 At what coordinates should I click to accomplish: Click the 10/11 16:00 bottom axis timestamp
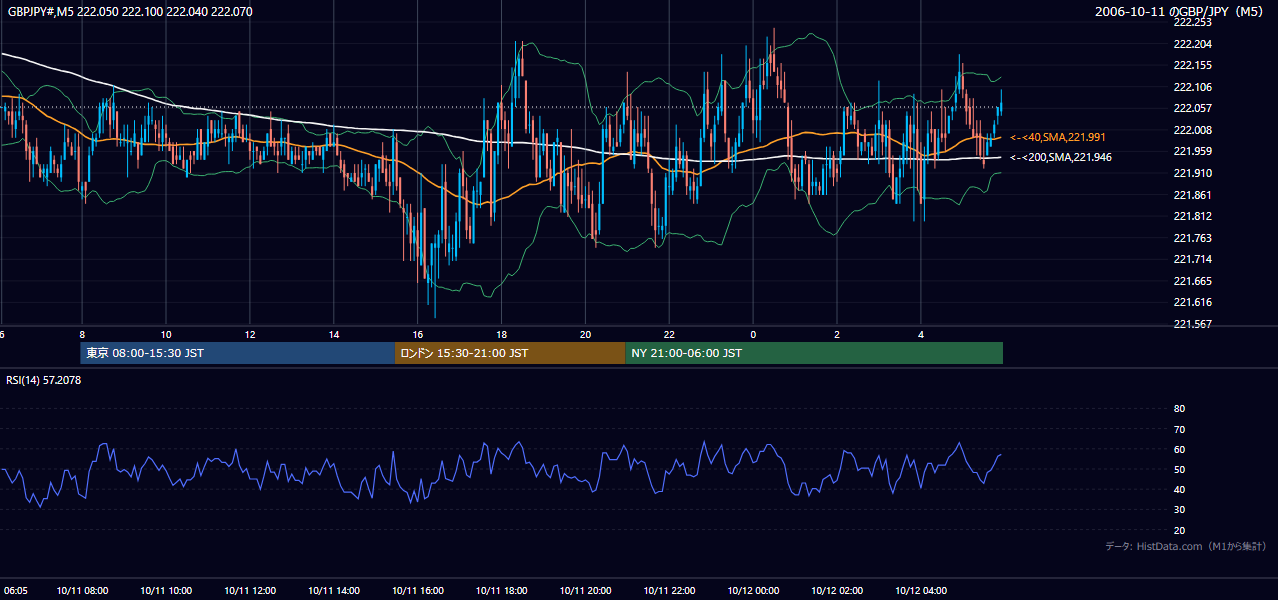(x=418, y=590)
